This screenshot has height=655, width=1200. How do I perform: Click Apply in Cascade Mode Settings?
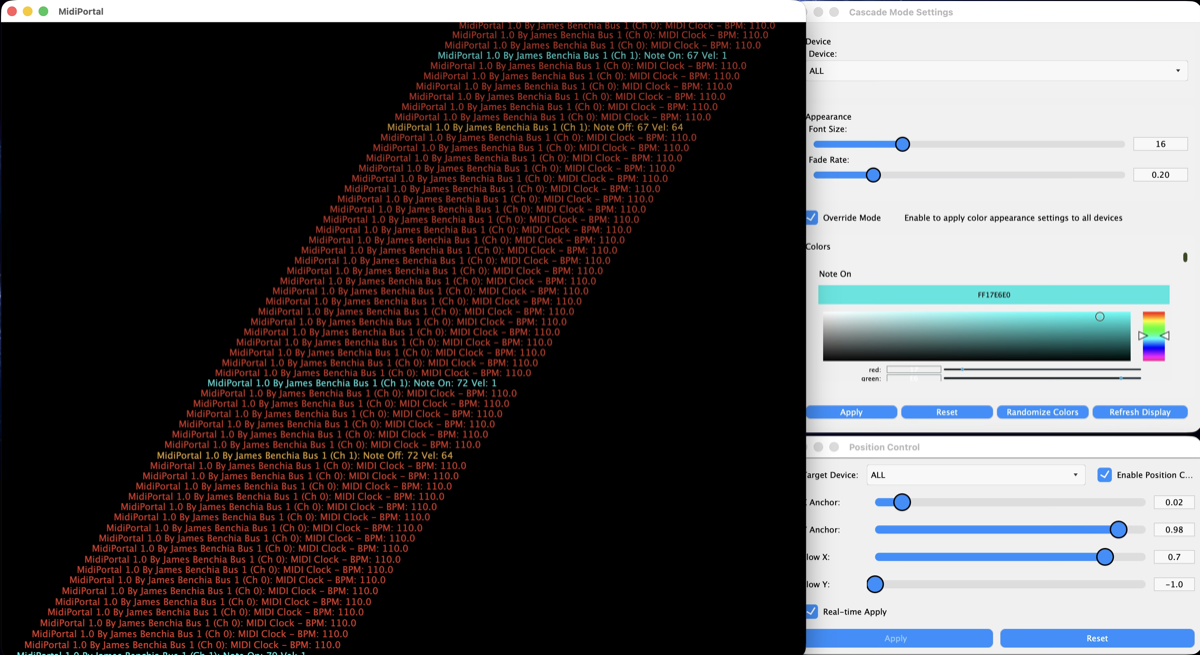(x=851, y=412)
